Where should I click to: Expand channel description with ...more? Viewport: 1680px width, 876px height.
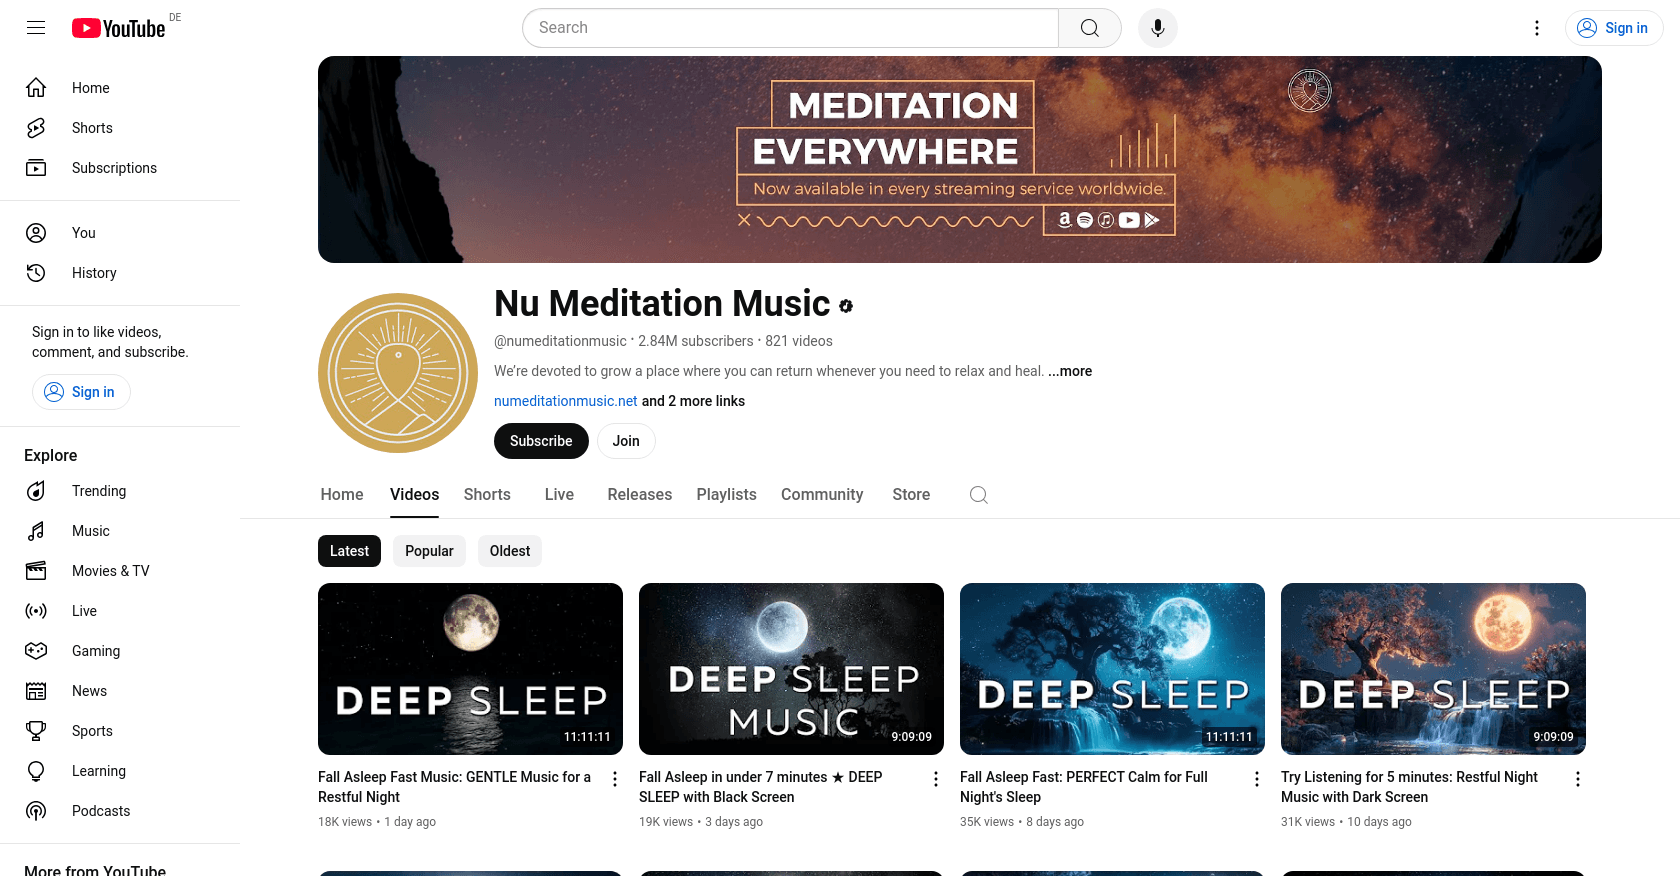pos(1070,371)
